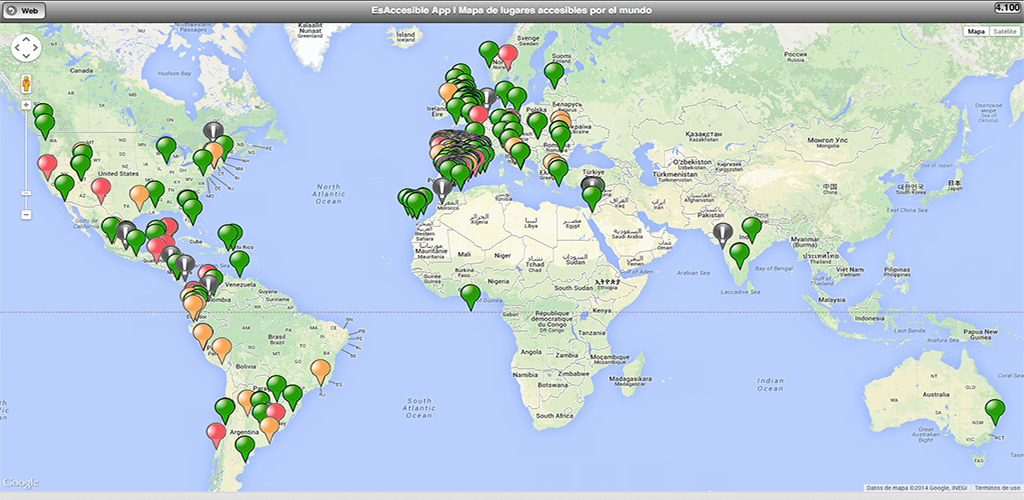Pan the map up with arrow control

tap(25, 39)
